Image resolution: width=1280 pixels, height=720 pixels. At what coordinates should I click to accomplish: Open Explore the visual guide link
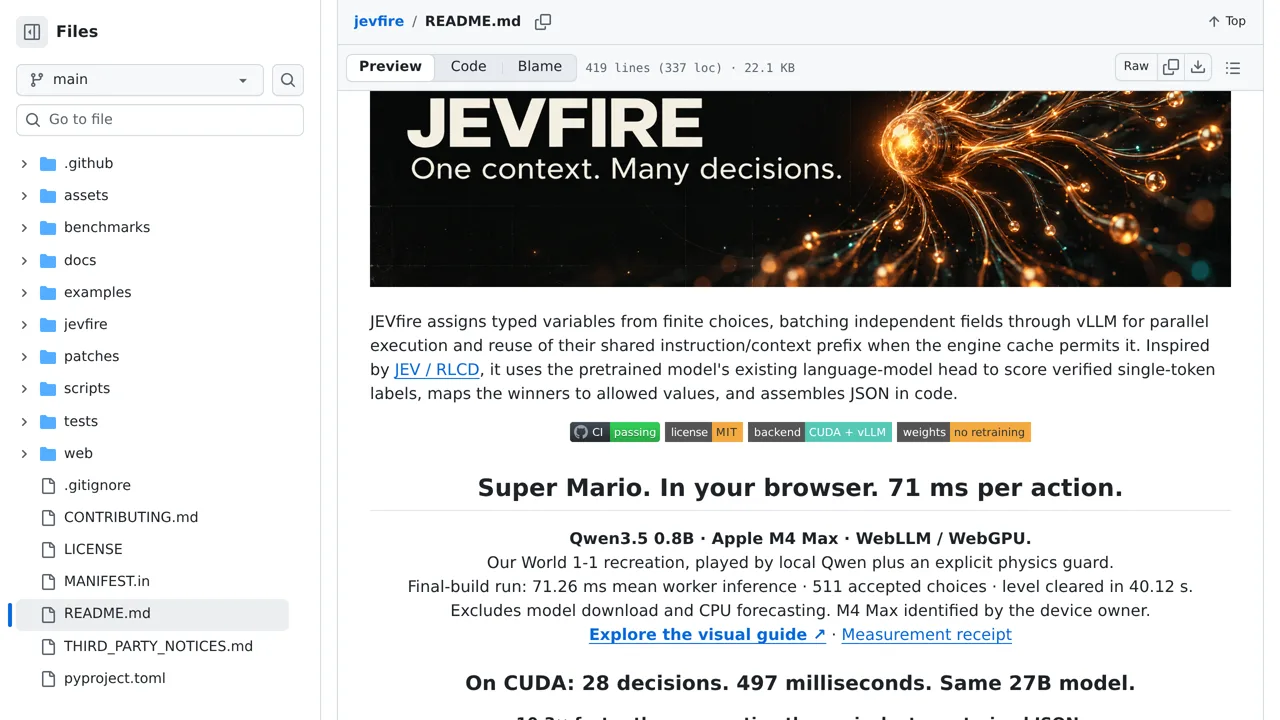coord(708,634)
